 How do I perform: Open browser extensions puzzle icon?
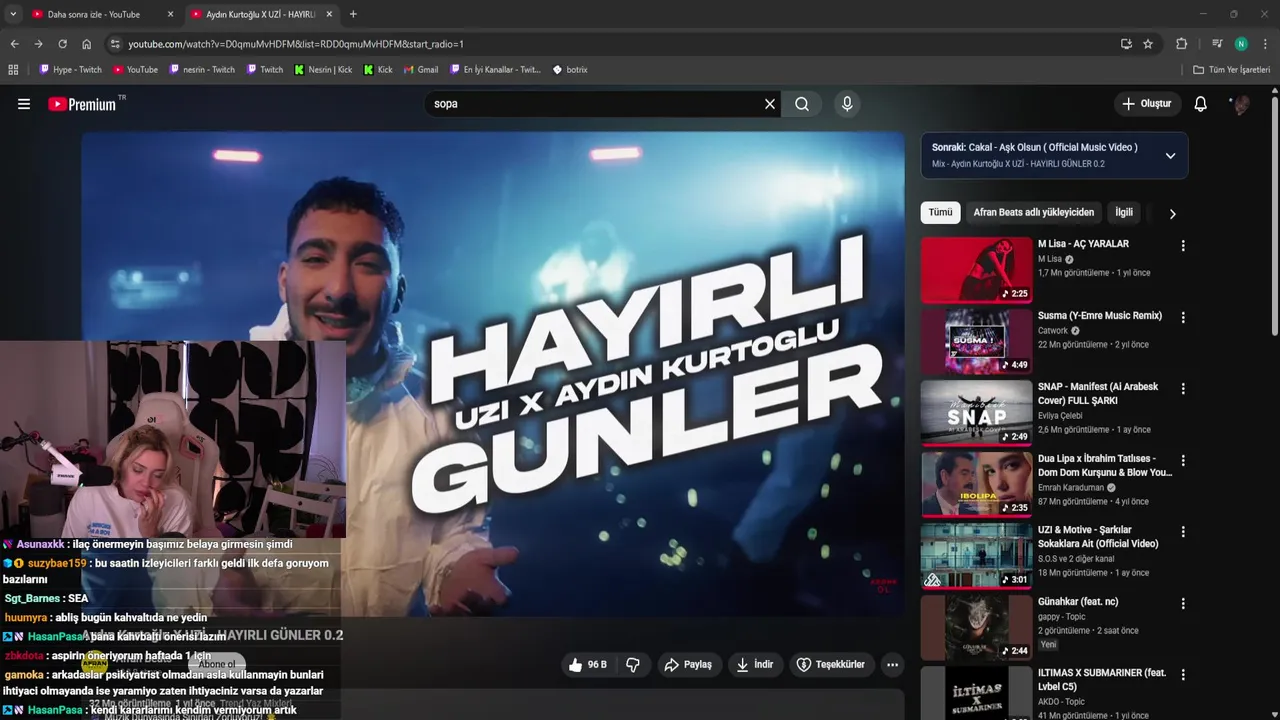coord(1181,44)
